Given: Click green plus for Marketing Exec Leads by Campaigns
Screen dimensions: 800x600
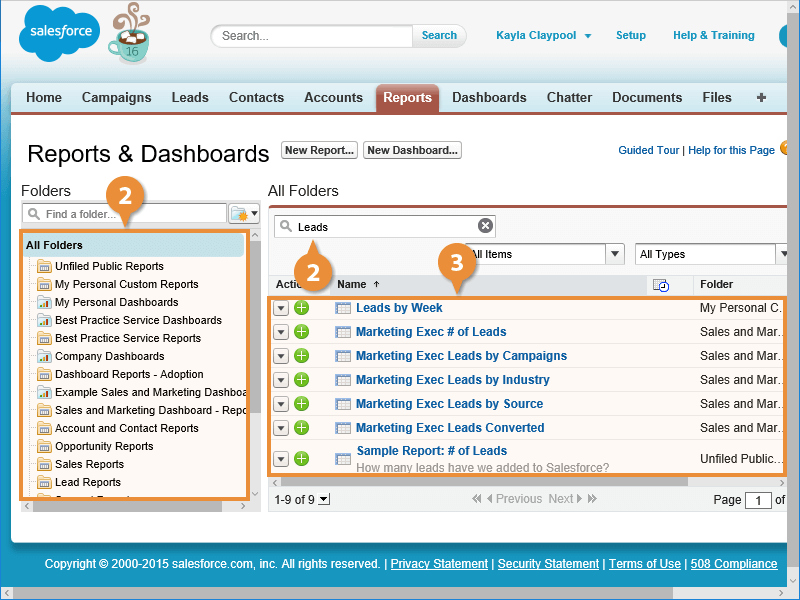Looking at the screenshot, I should [x=302, y=356].
